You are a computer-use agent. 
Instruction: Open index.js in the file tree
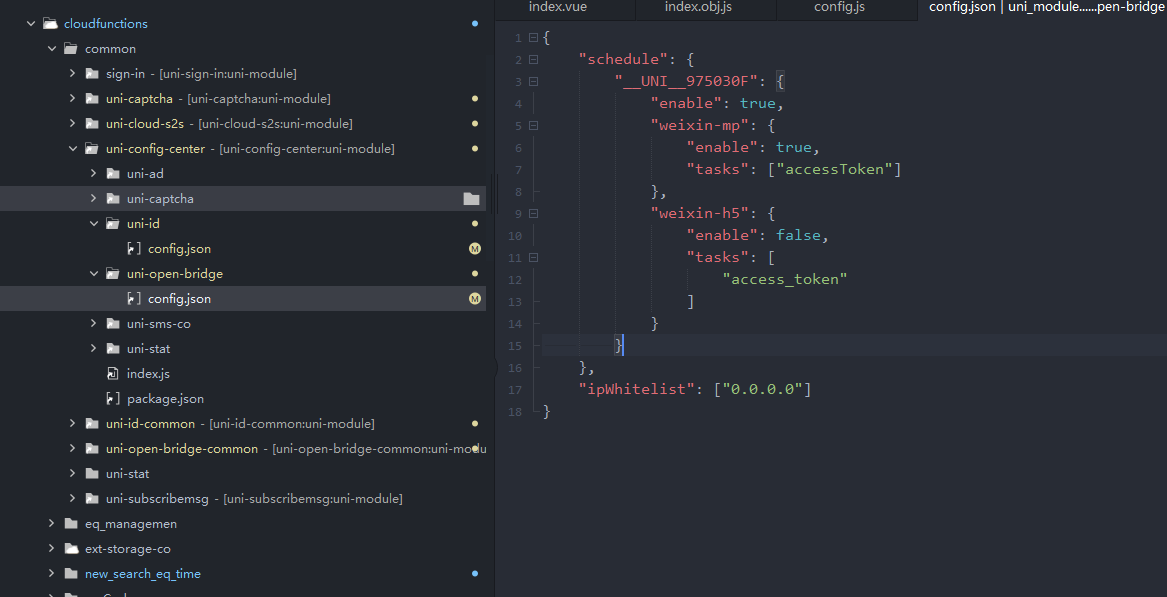[x=148, y=374]
